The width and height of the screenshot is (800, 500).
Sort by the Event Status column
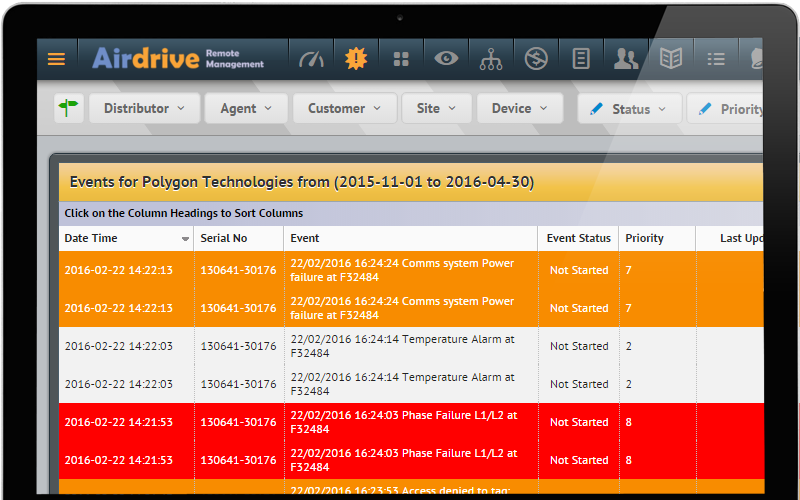[x=579, y=238]
